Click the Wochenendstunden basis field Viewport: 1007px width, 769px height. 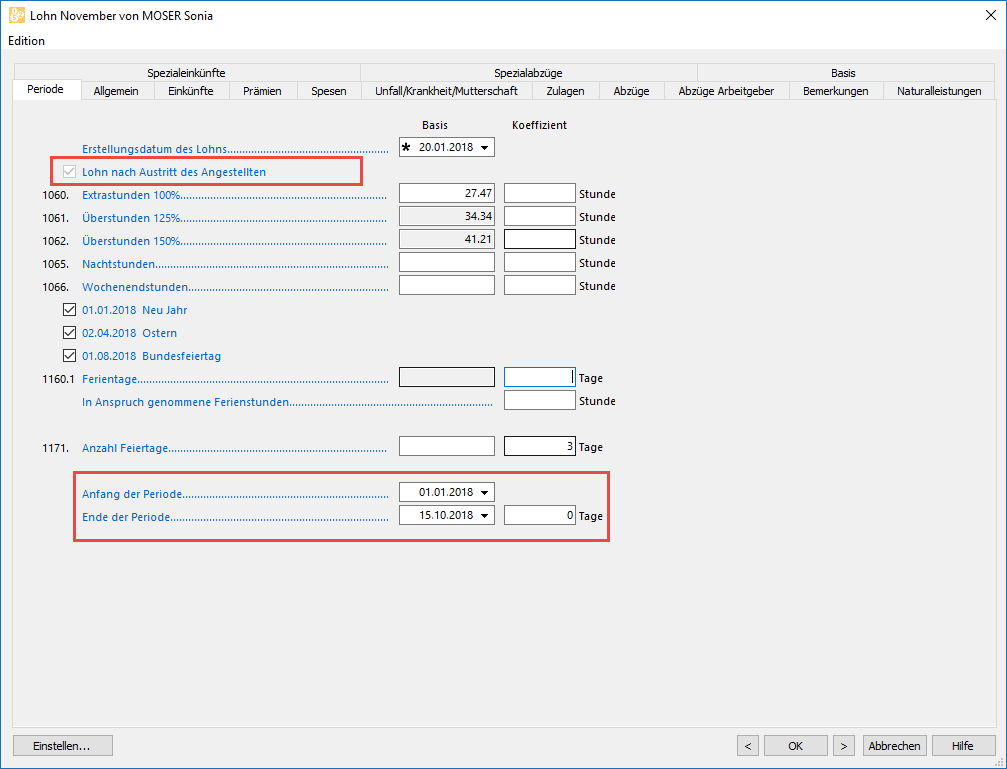pos(447,286)
